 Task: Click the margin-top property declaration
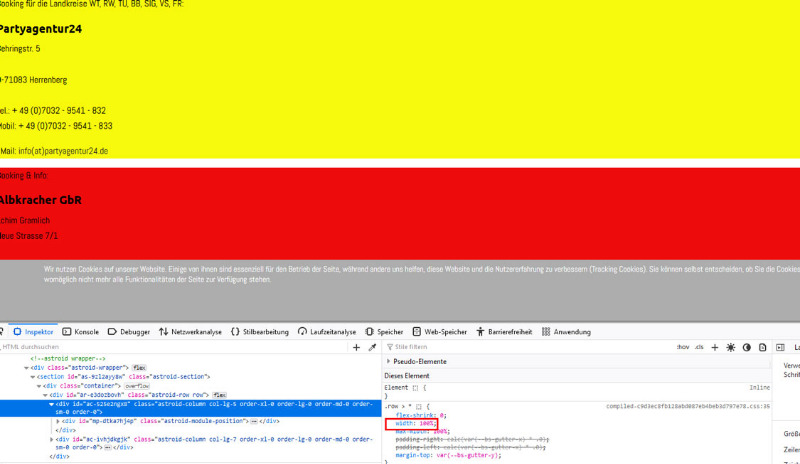pos(448,455)
